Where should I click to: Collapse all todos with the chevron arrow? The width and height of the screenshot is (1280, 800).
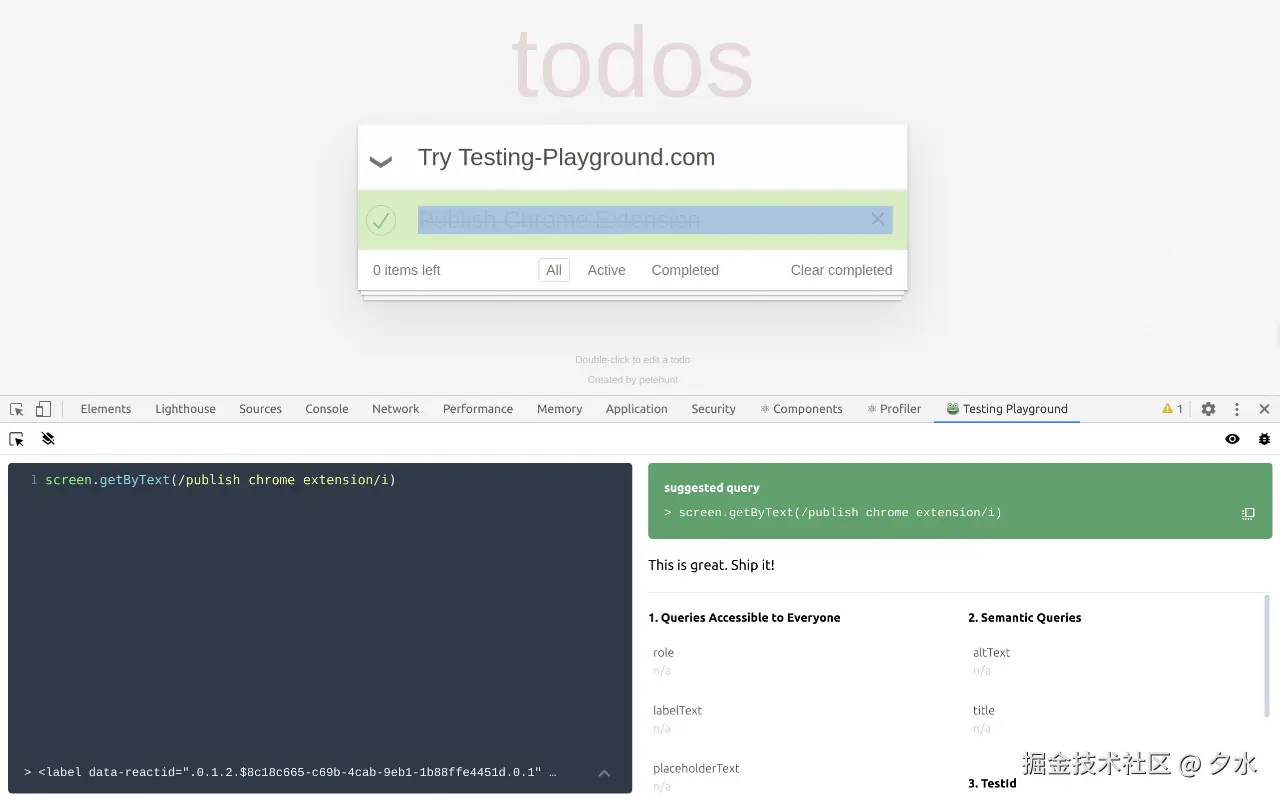click(380, 160)
